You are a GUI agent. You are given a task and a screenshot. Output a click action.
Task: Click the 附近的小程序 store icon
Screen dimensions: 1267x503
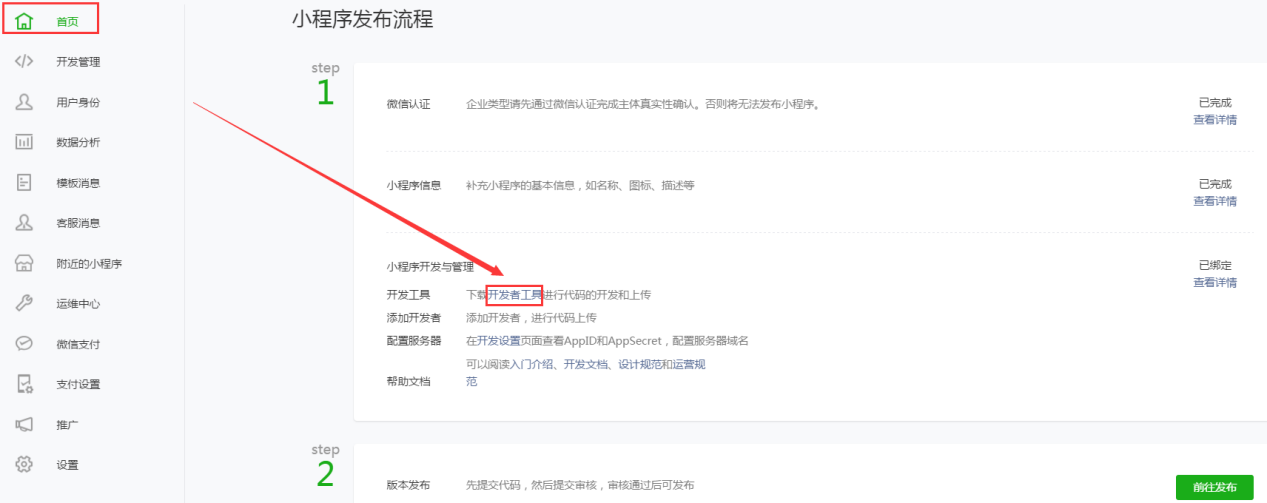(x=24, y=264)
